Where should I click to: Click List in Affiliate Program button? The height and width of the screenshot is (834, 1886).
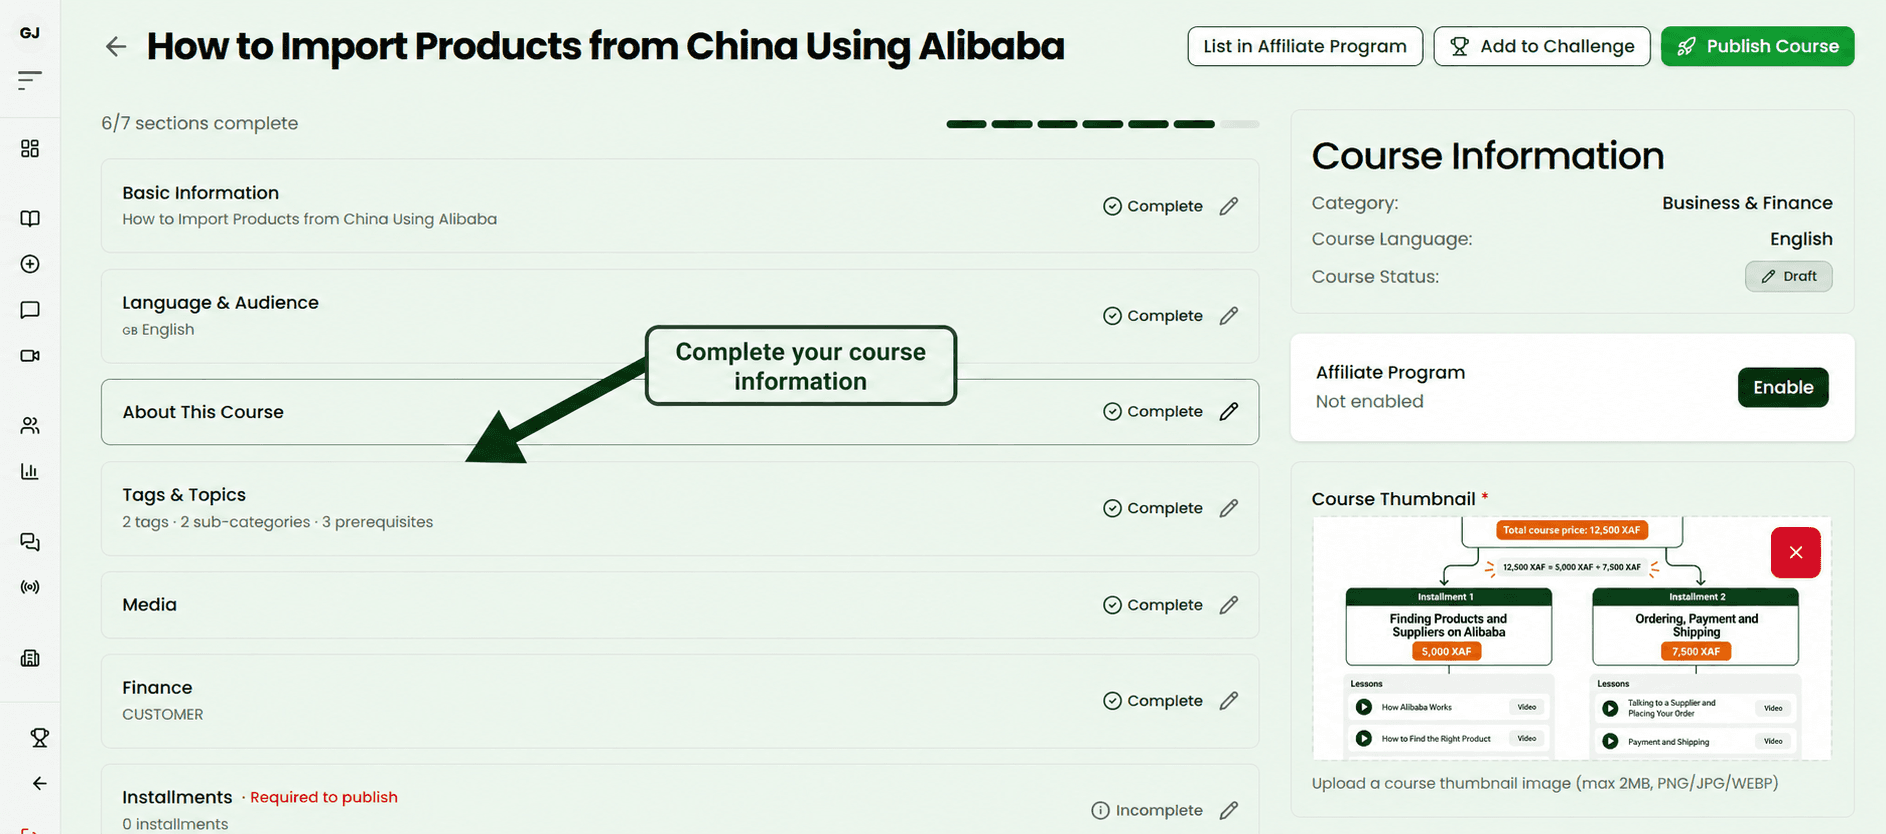pos(1305,46)
